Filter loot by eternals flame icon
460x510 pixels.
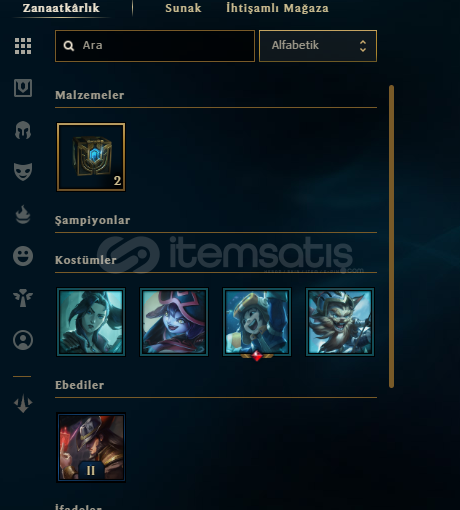click(x=23, y=214)
